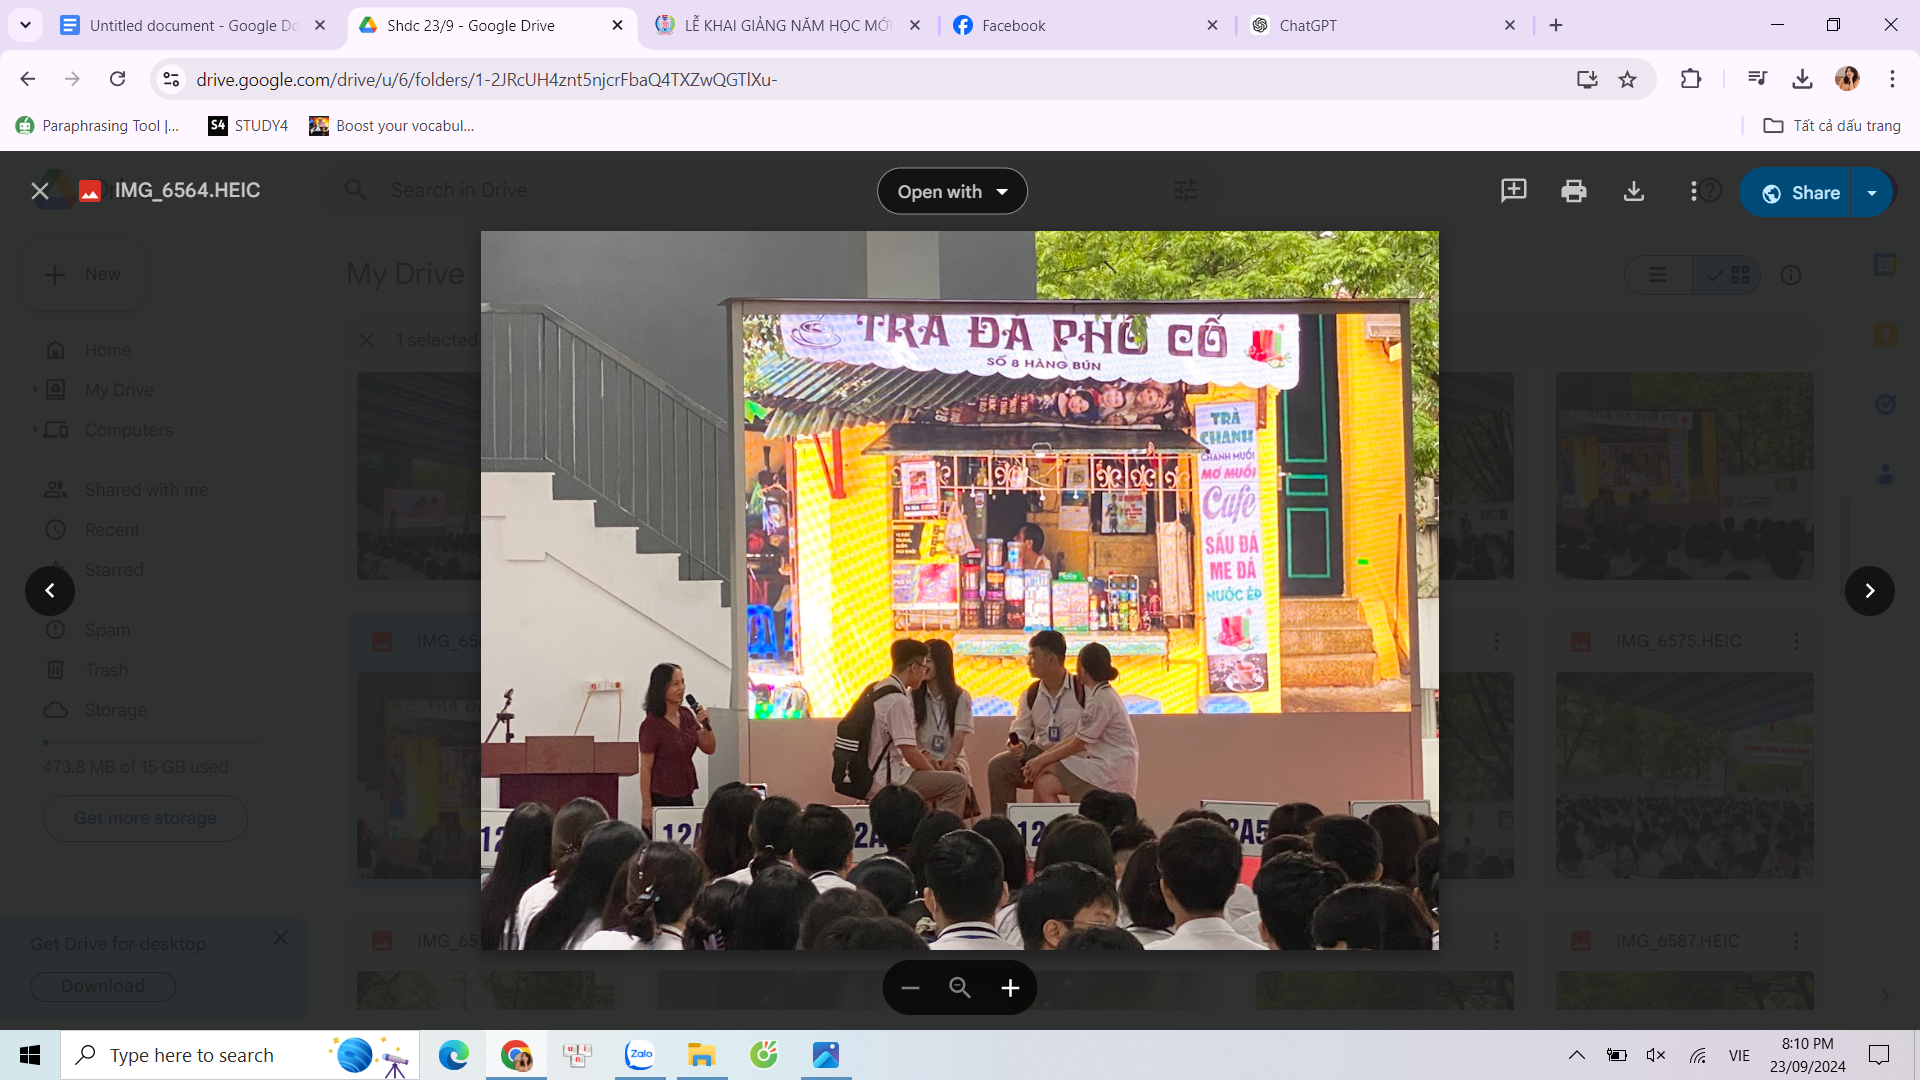Go to the previous image
This screenshot has width=1920, height=1080.
click(50, 591)
